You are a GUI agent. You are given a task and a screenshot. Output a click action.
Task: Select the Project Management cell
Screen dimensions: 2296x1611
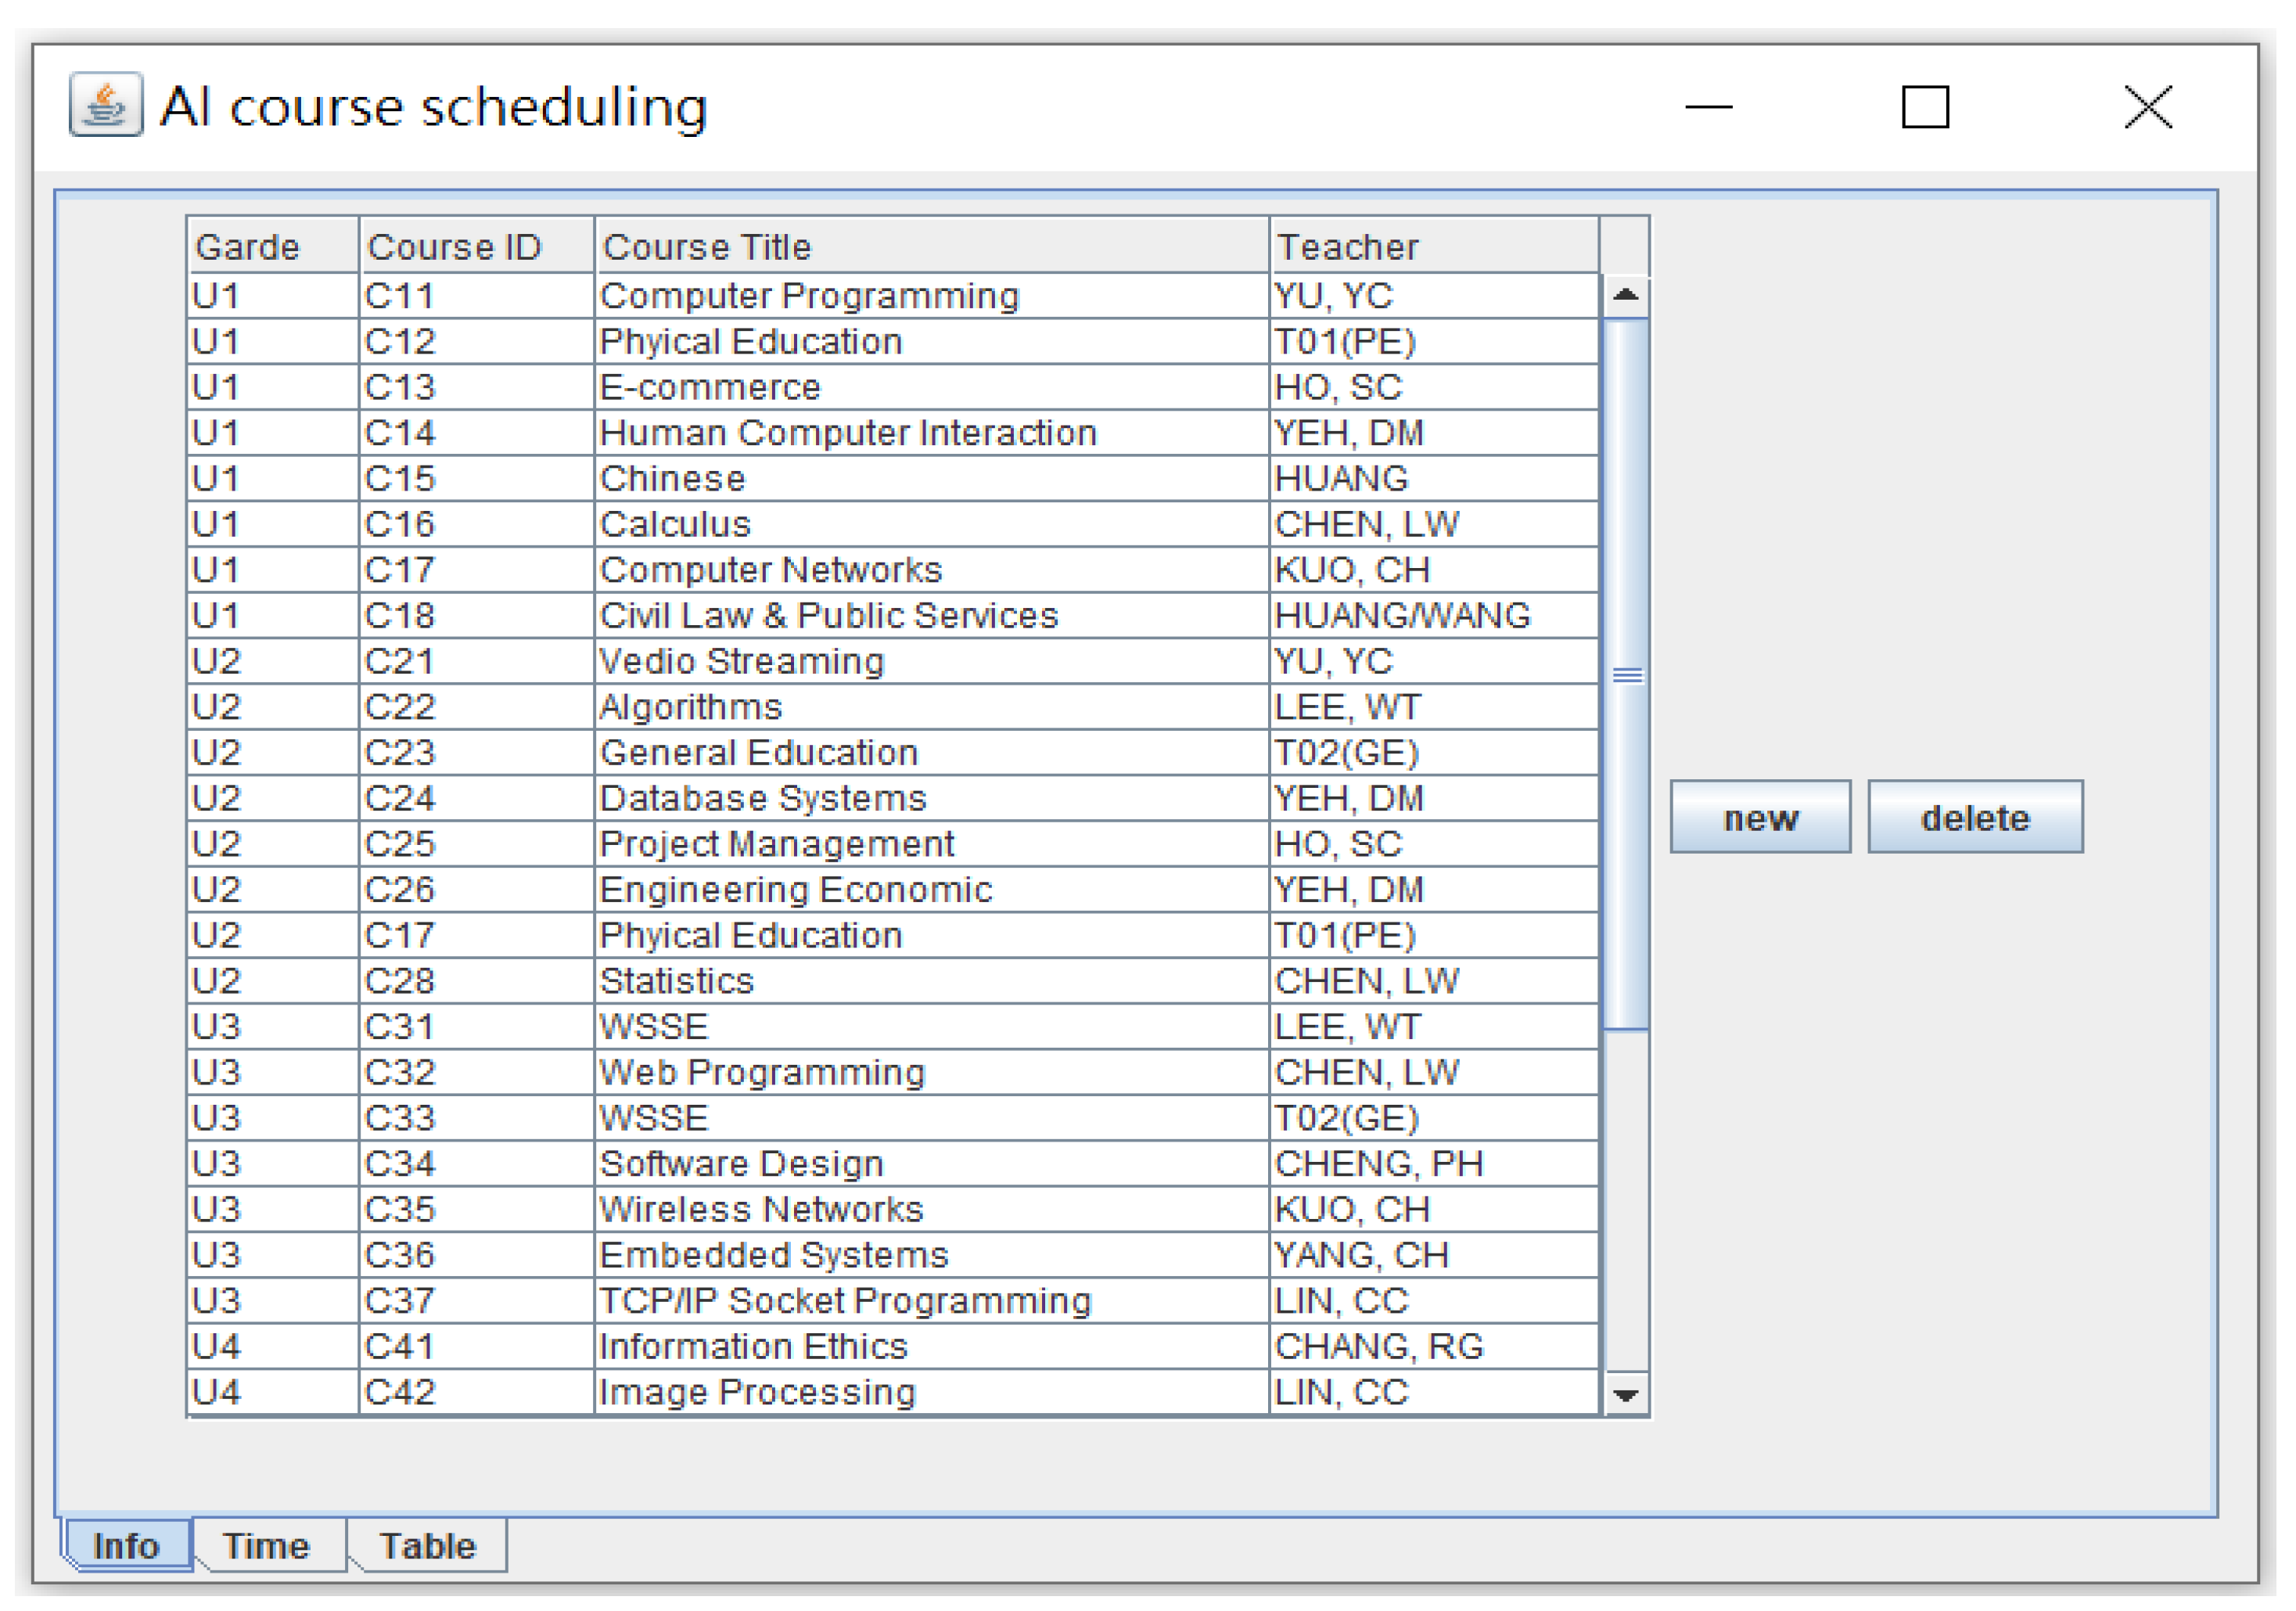[x=932, y=844]
